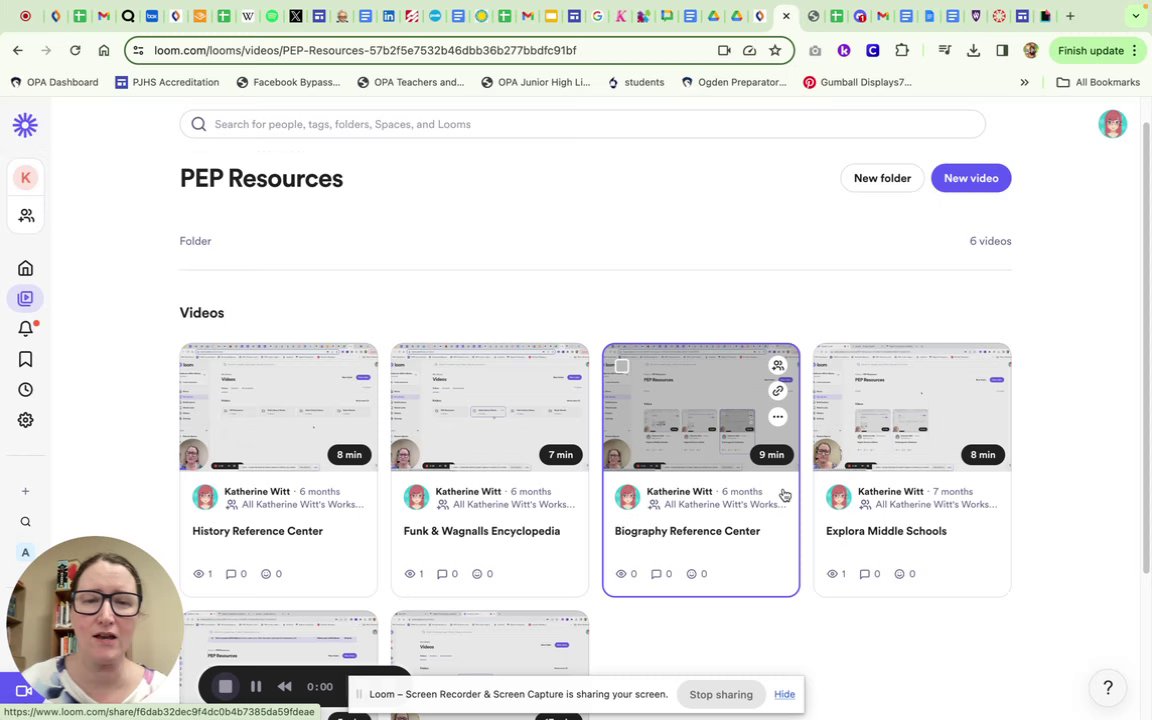Click the camera recording icon in the address bar
Image resolution: width=1152 pixels, height=720 pixels.
click(724, 50)
